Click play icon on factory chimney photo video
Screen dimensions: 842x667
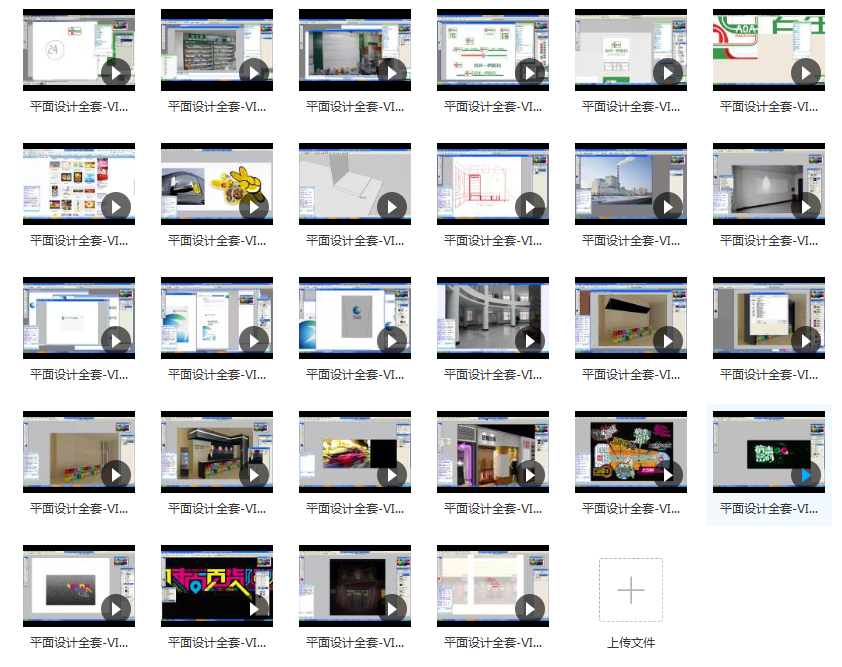(x=668, y=206)
